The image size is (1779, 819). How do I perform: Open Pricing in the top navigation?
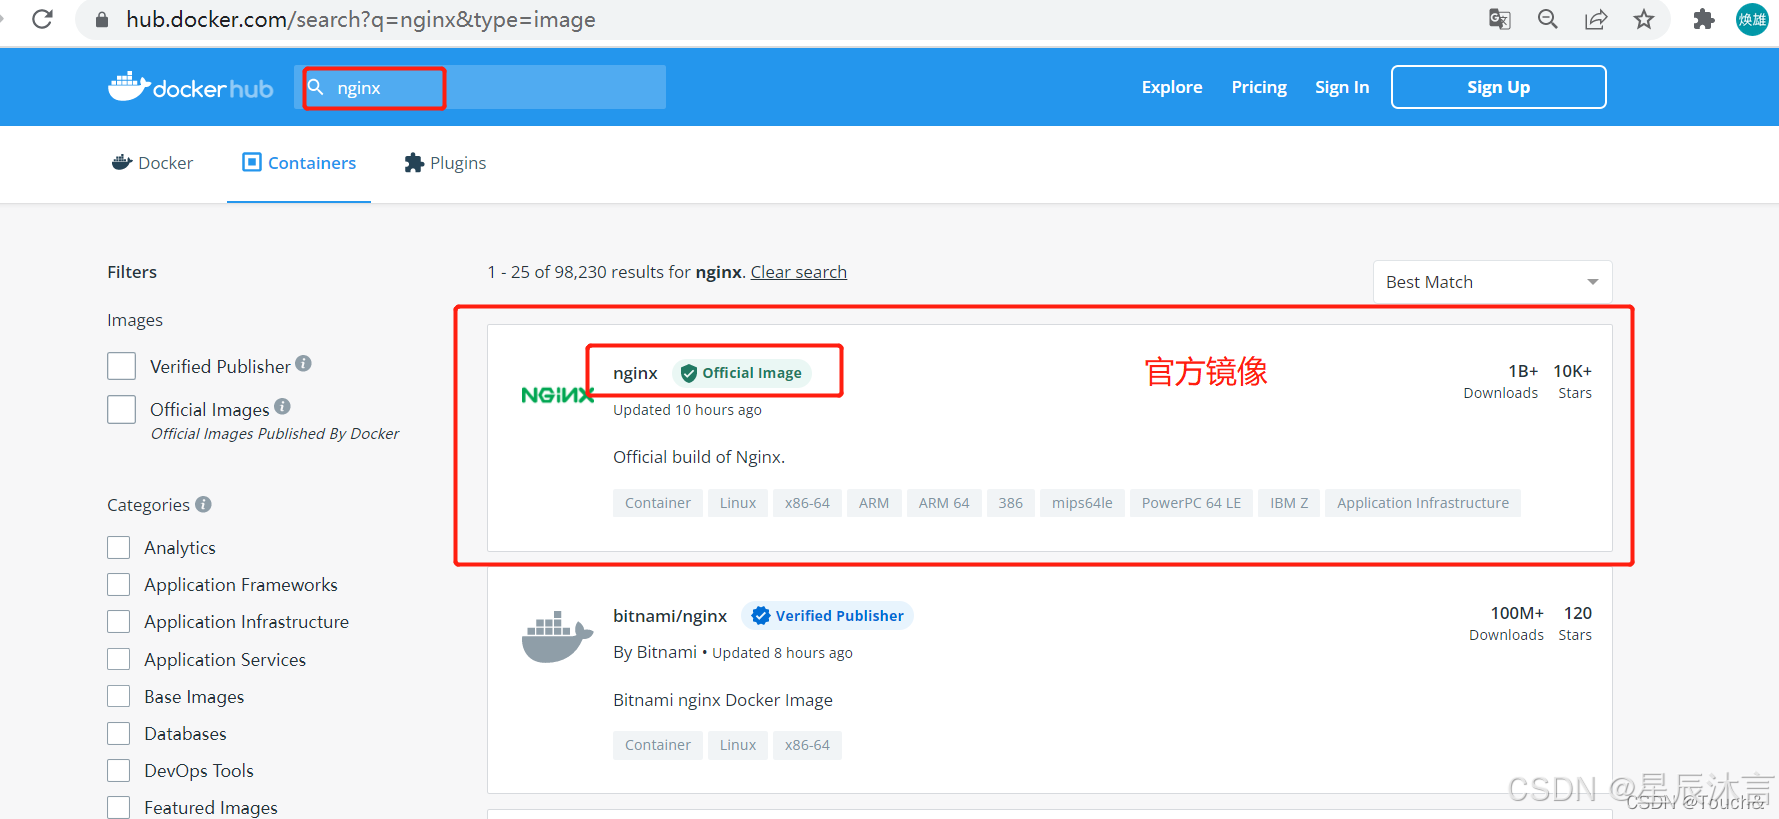pos(1259,87)
